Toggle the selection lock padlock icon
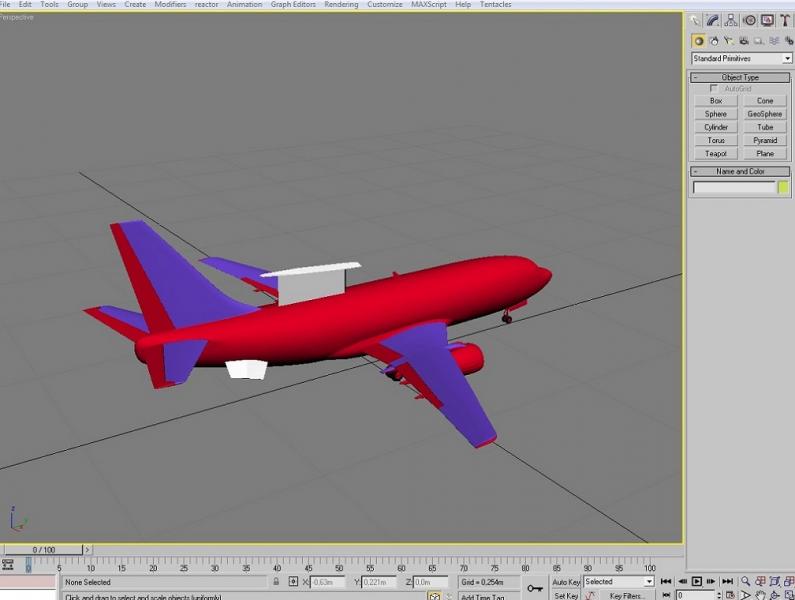Viewport: 795px width, 600px height. [x=276, y=582]
